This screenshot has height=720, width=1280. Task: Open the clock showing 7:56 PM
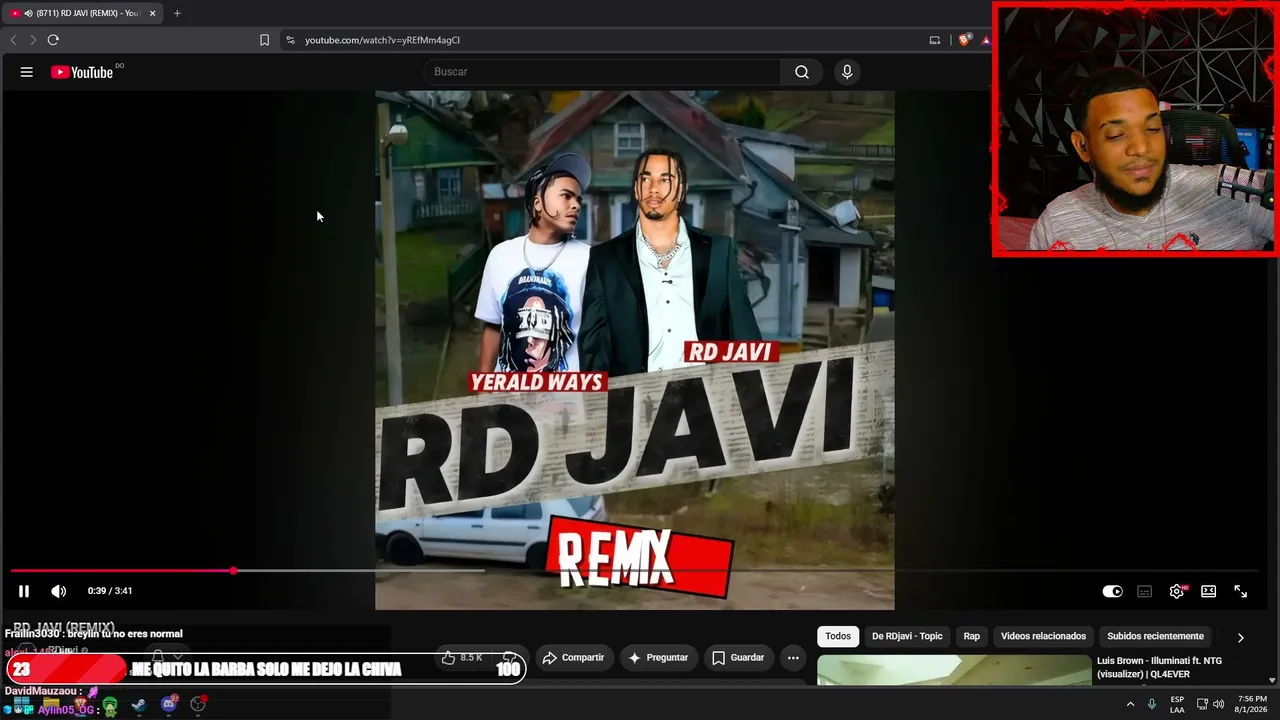pos(1252,704)
